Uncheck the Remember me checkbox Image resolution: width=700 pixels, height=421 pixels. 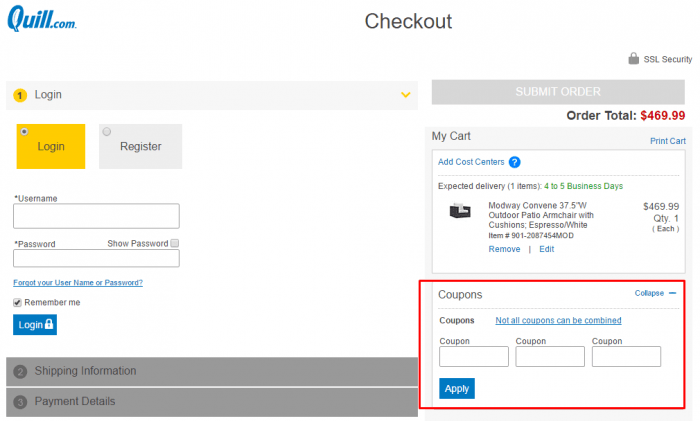coord(17,303)
